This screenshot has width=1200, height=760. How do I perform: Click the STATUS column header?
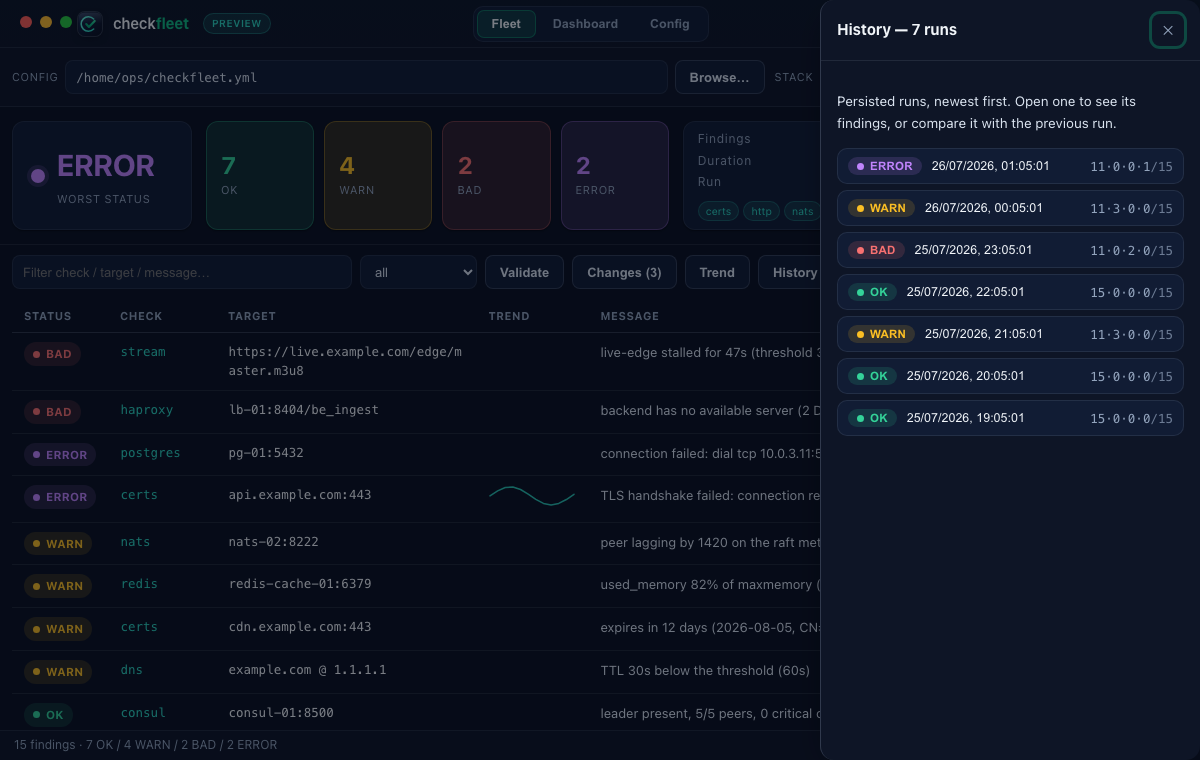pos(48,316)
